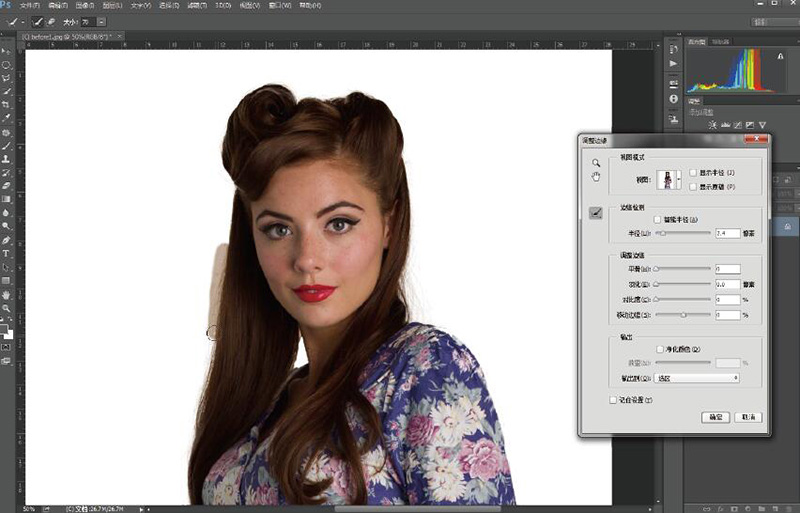This screenshot has width=800, height=513.
Task: Select the Crop tool in left toolbar
Action: (x=6, y=104)
